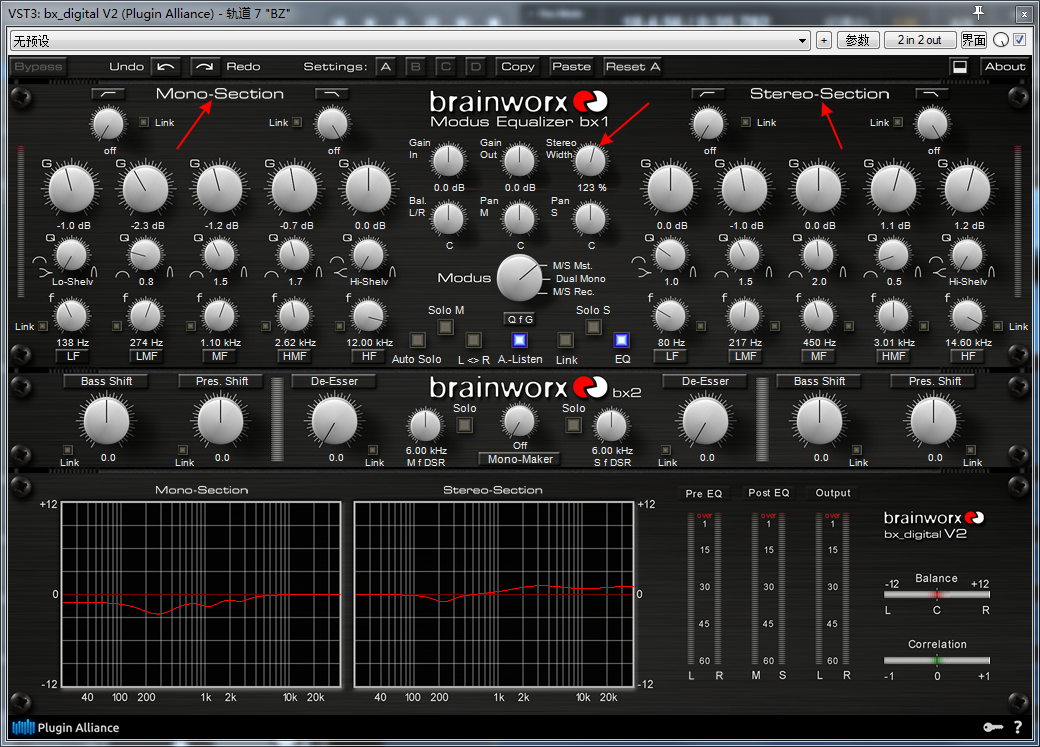Click the Gain Out knob

tap(519, 161)
